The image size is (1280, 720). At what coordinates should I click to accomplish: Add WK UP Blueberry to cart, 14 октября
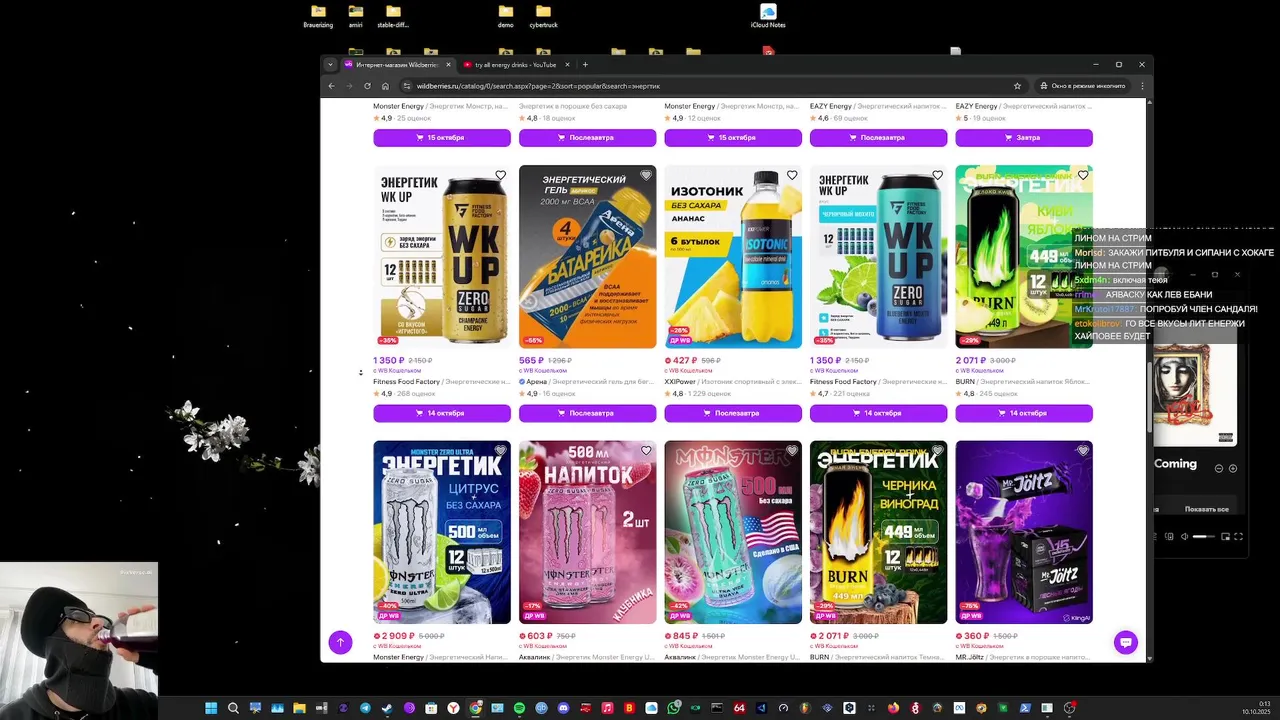tap(878, 413)
